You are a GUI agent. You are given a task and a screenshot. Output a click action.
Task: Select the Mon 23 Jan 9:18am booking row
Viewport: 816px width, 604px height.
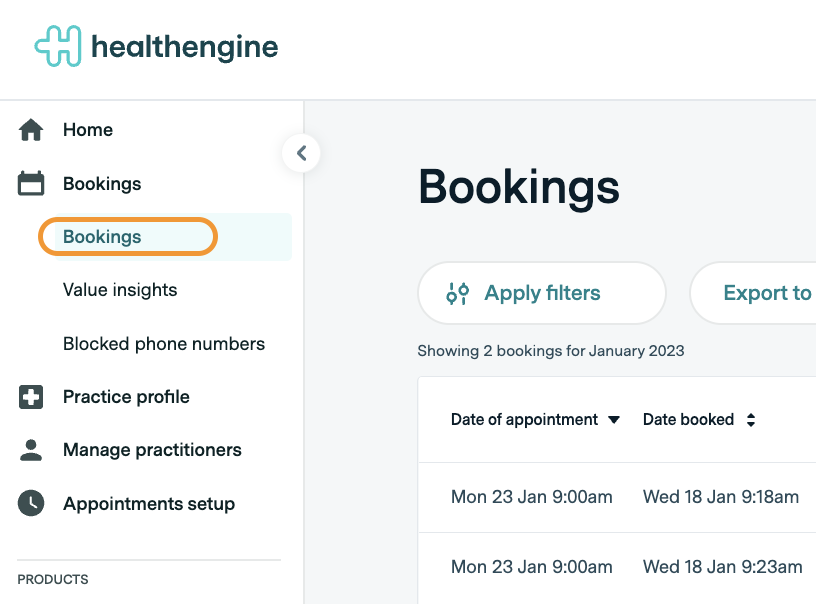tap(620, 497)
